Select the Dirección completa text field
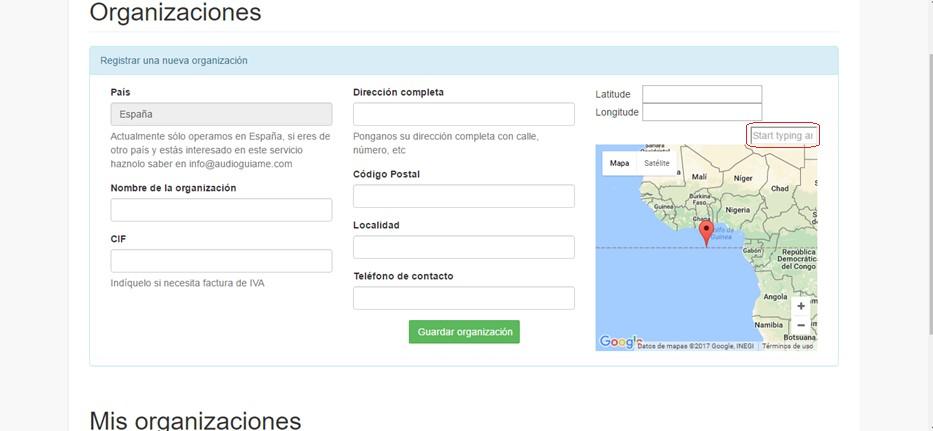 click(x=463, y=114)
